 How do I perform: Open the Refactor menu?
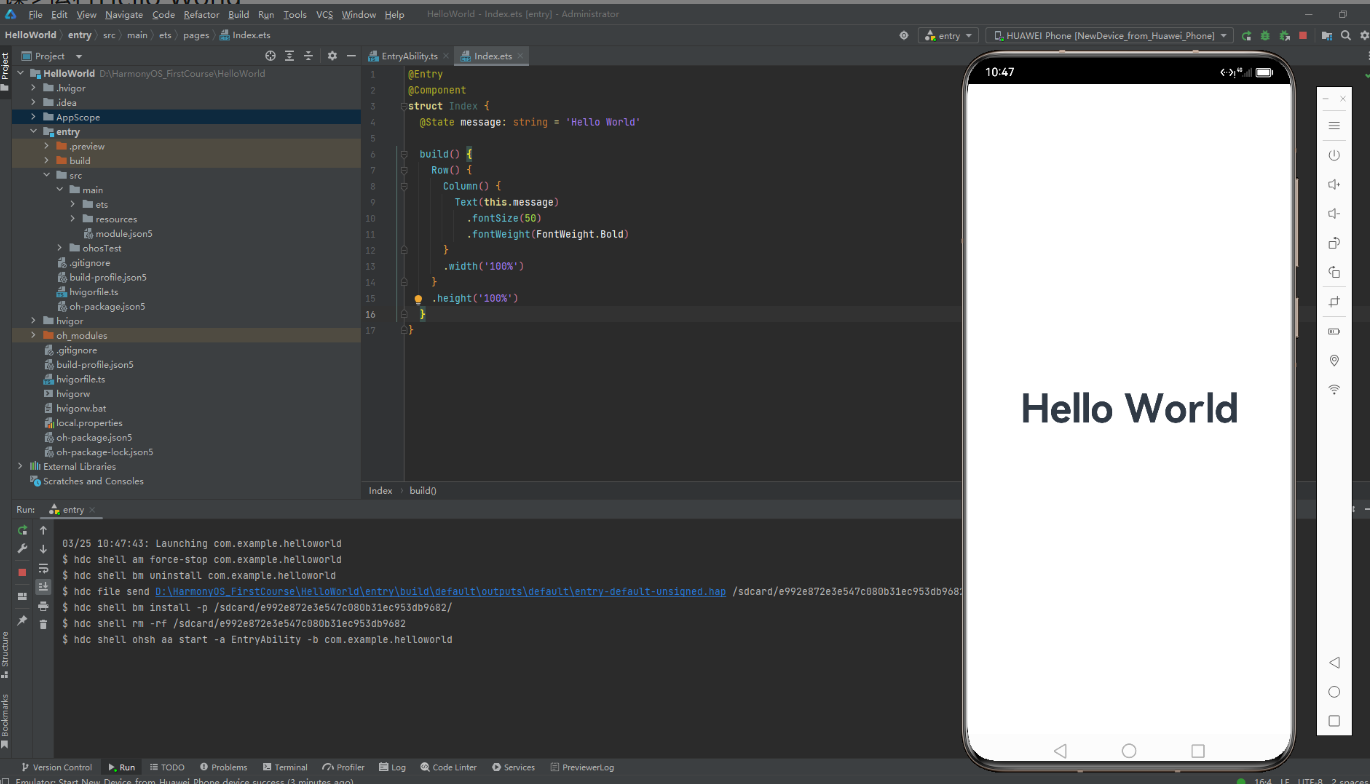click(201, 14)
